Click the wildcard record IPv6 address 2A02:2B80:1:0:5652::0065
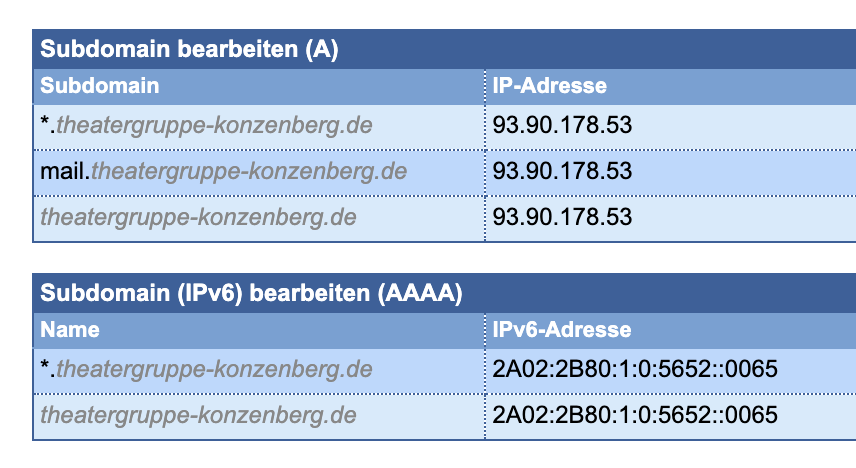This screenshot has height=468, width=856. point(635,370)
